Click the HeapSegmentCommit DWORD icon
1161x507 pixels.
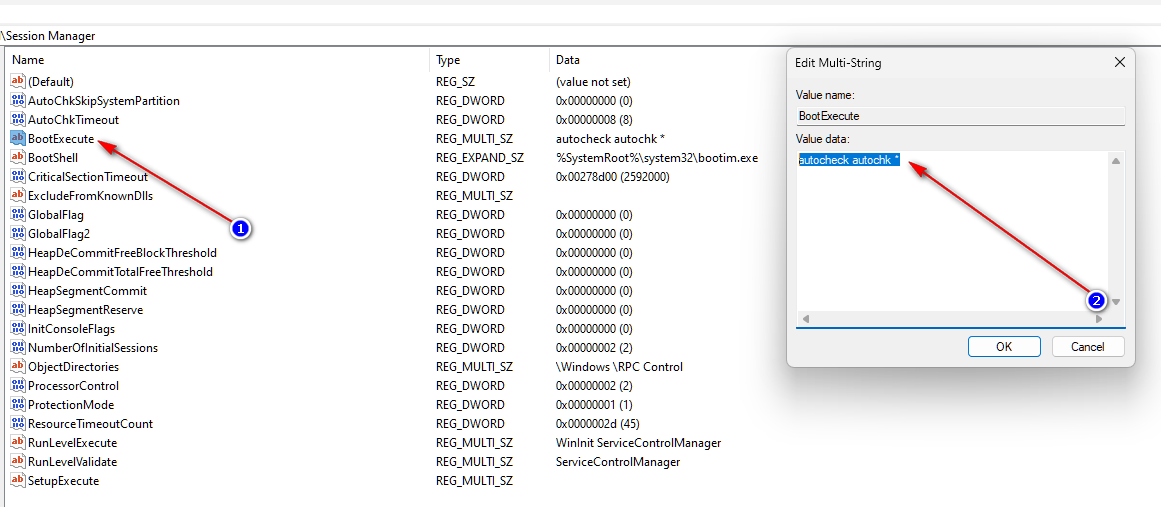pos(18,290)
